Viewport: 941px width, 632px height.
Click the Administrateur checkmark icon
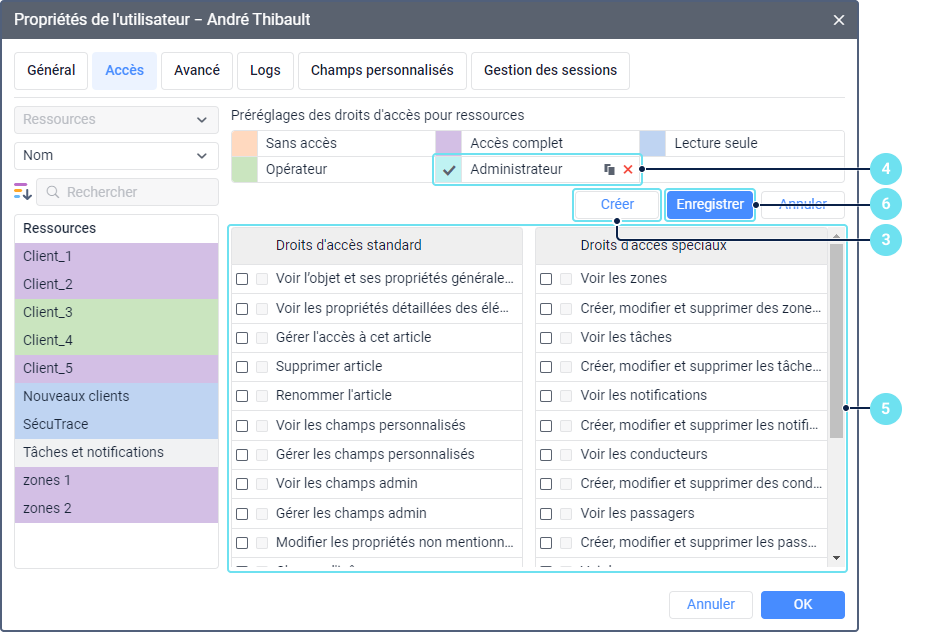450,170
